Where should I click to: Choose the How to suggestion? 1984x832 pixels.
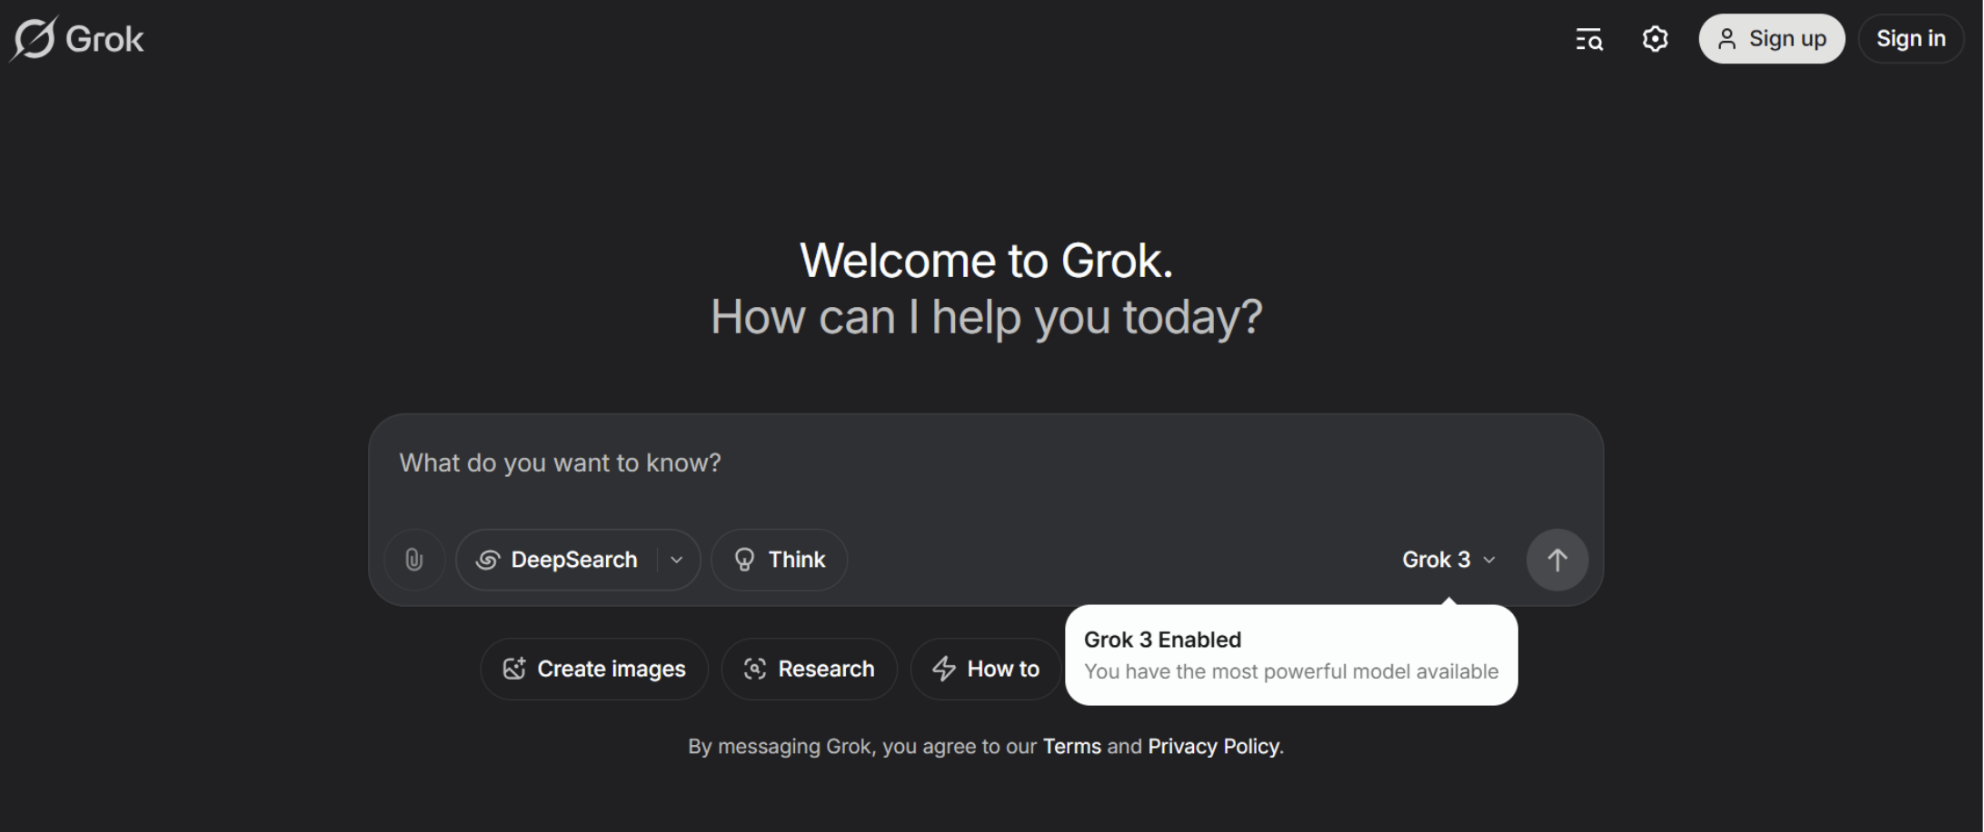pyautogui.click(x=985, y=669)
